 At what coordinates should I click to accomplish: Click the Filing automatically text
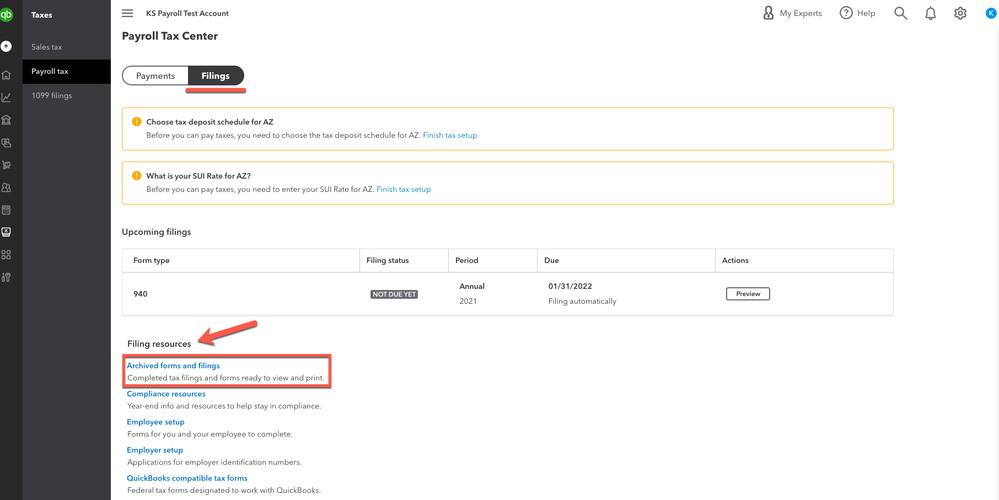tap(582, 301)
